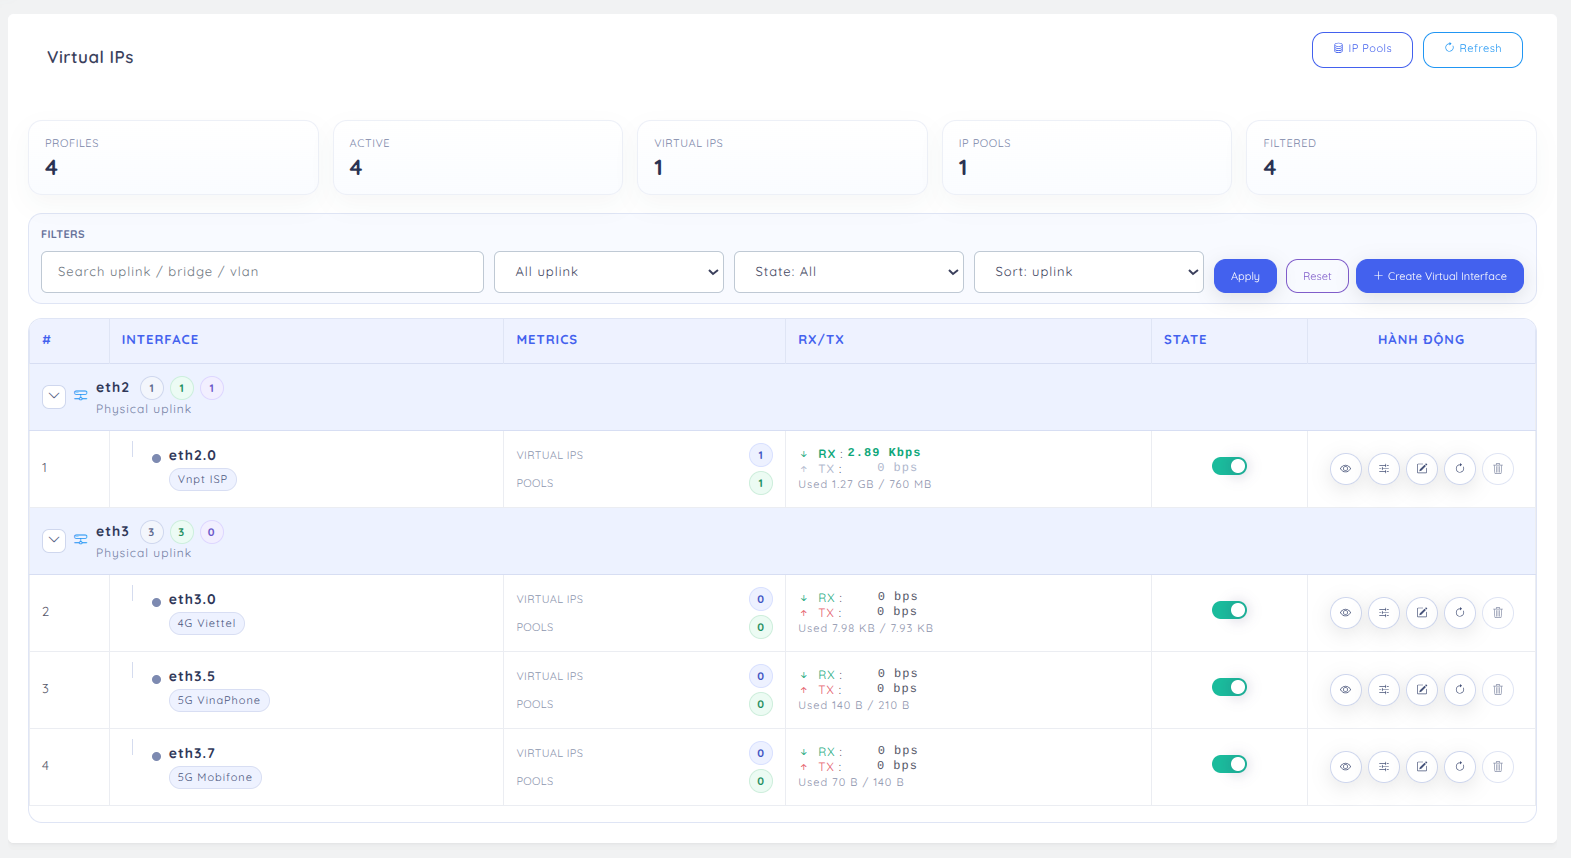This screenshot has height=858, width=1571.
Task: Click the Apply filters button
Action: point(1245,276)
